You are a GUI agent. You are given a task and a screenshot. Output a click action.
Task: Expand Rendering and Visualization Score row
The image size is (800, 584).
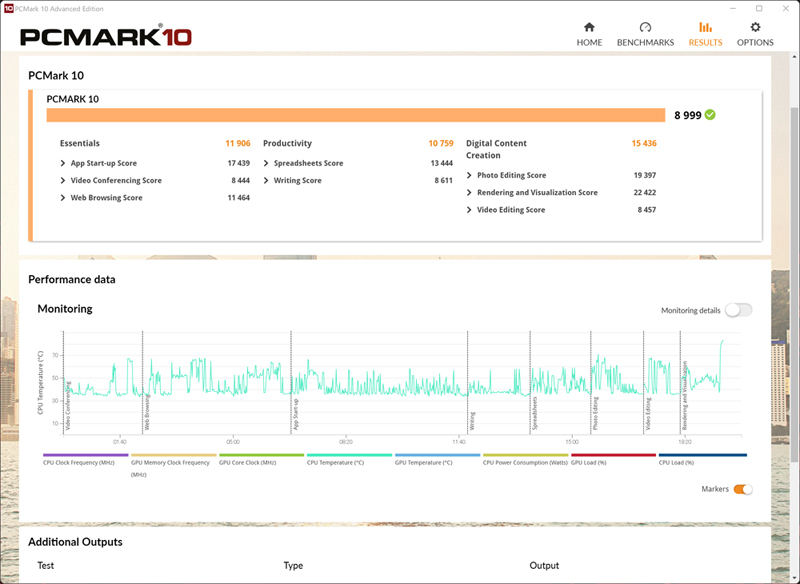coord(469,193)
